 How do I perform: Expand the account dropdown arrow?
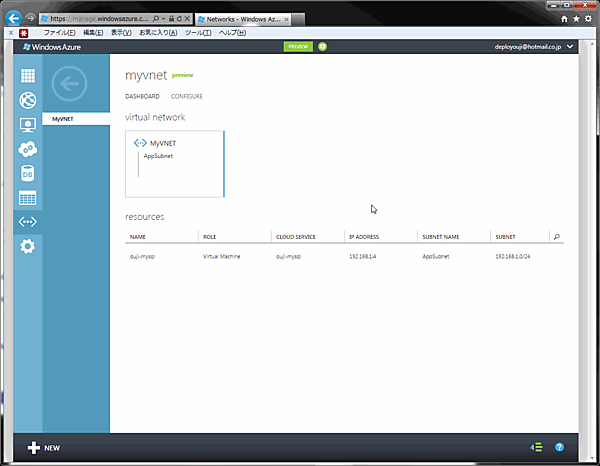click(570, 47)
